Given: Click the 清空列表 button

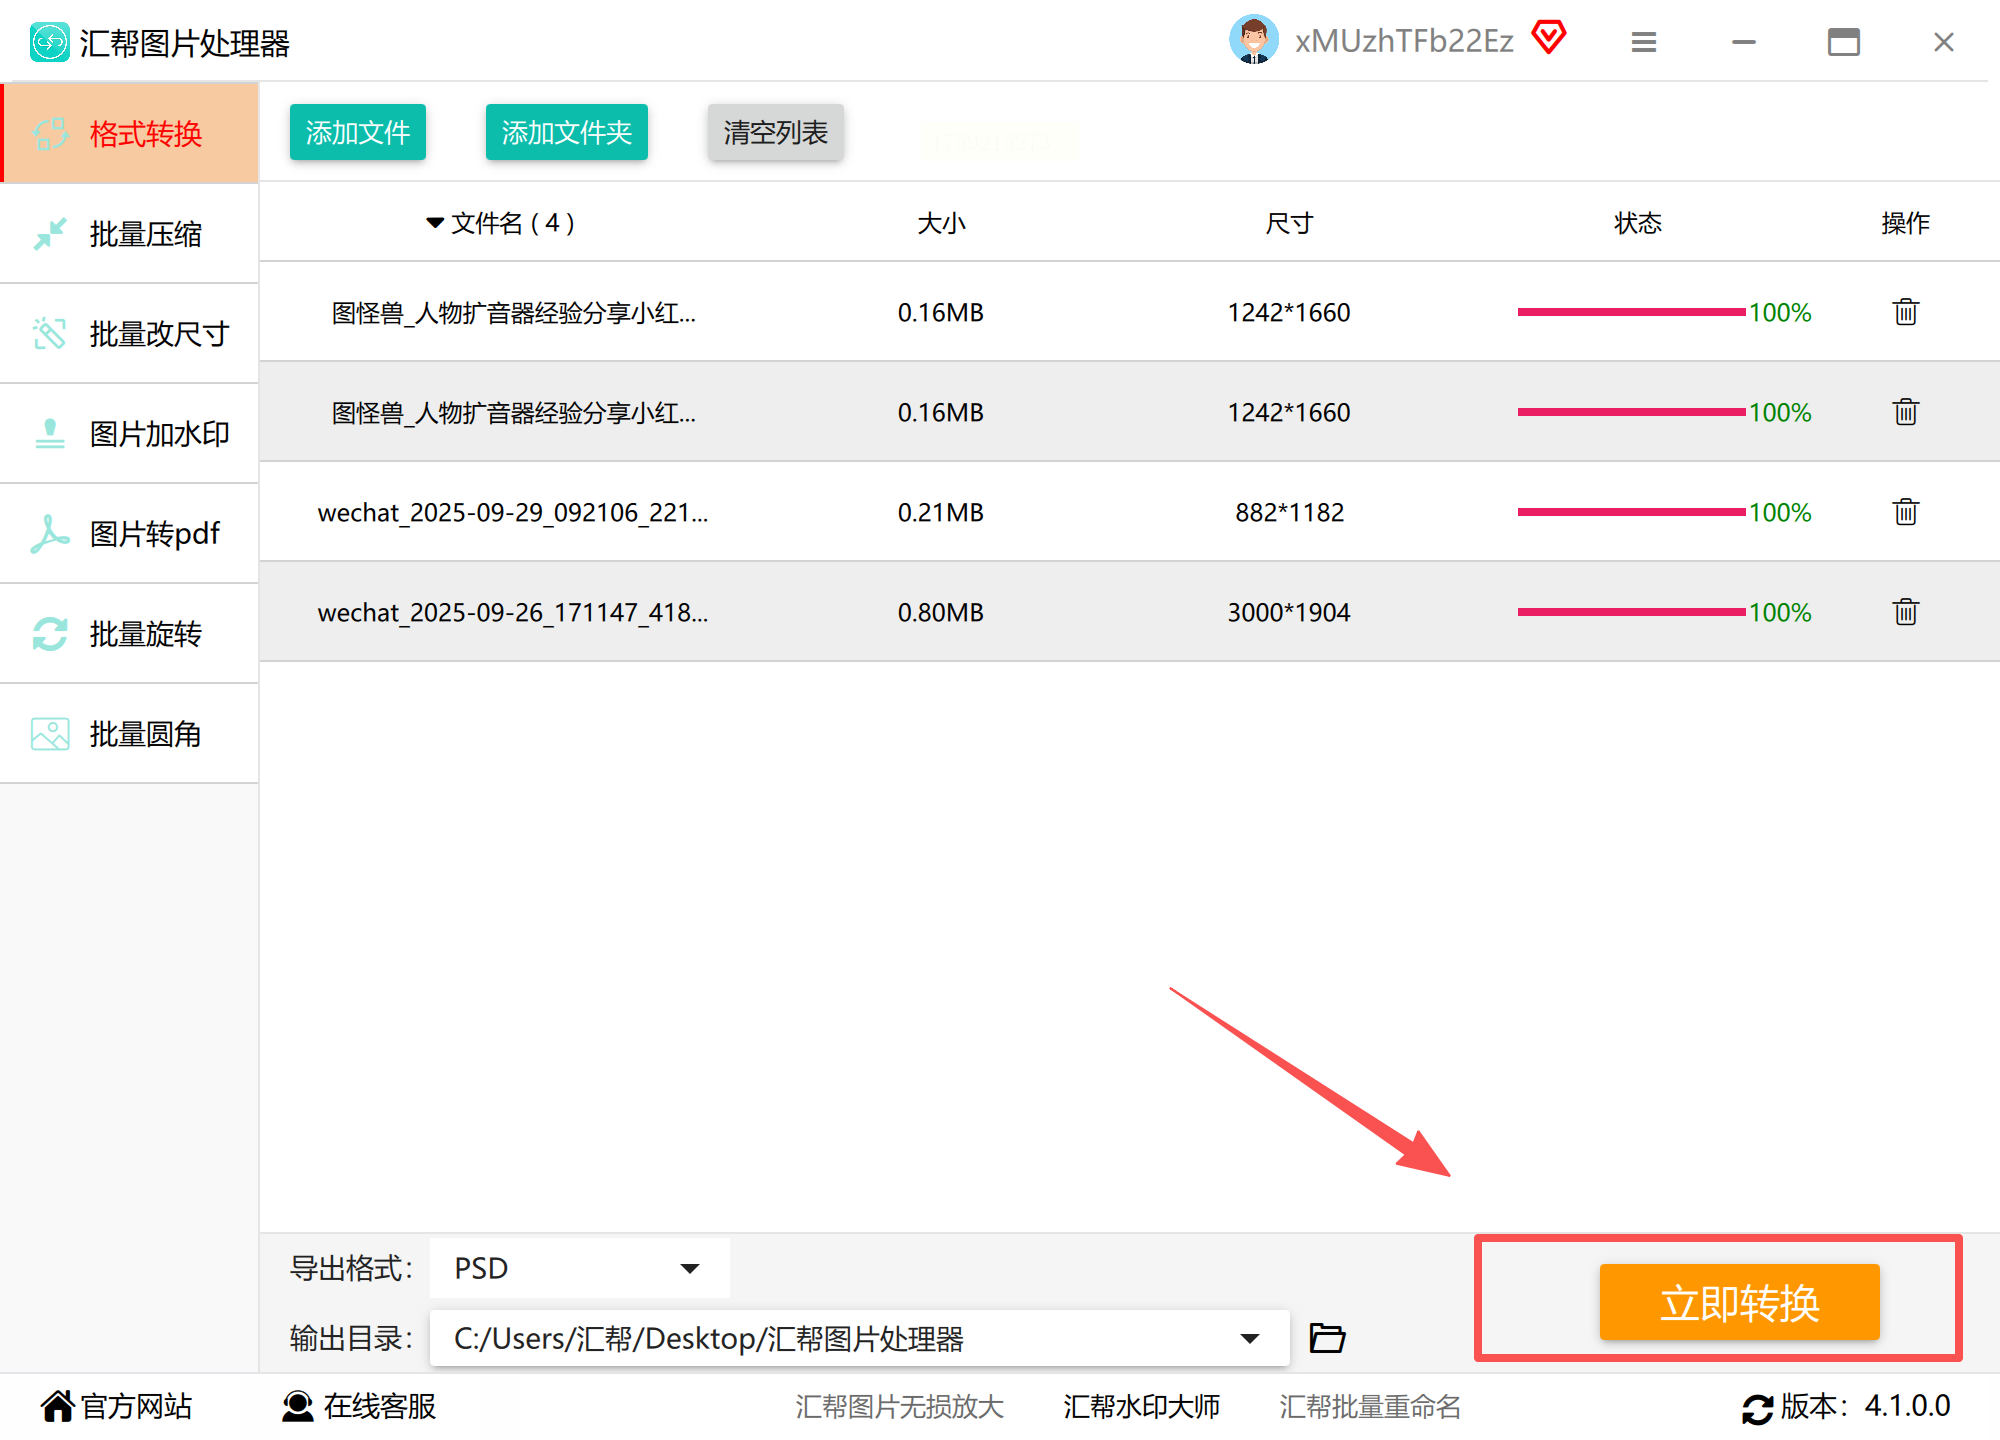Looking at the screenshot, I should pos(775,132).
